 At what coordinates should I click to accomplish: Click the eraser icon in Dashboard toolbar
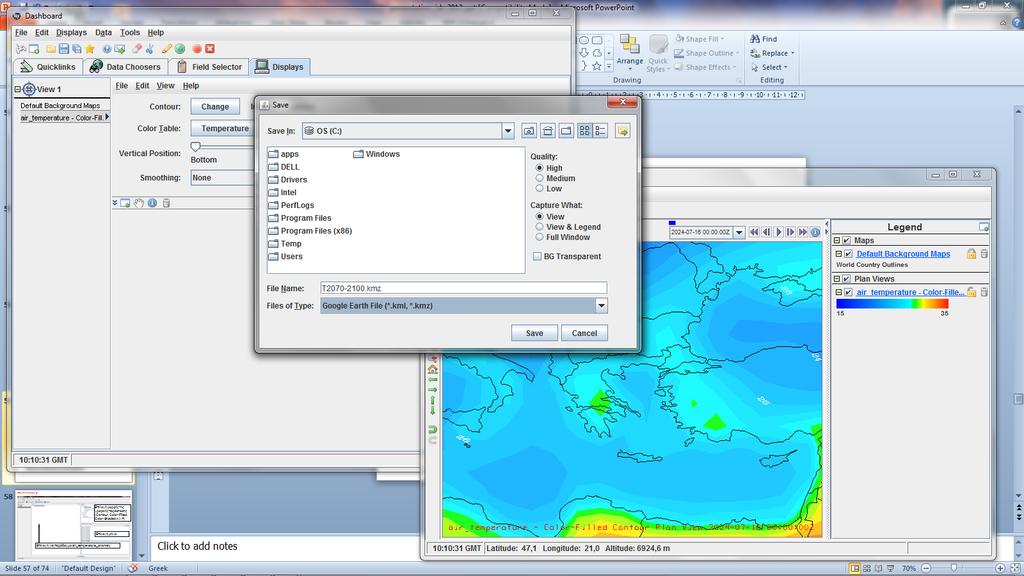click(x=136, y=49)
